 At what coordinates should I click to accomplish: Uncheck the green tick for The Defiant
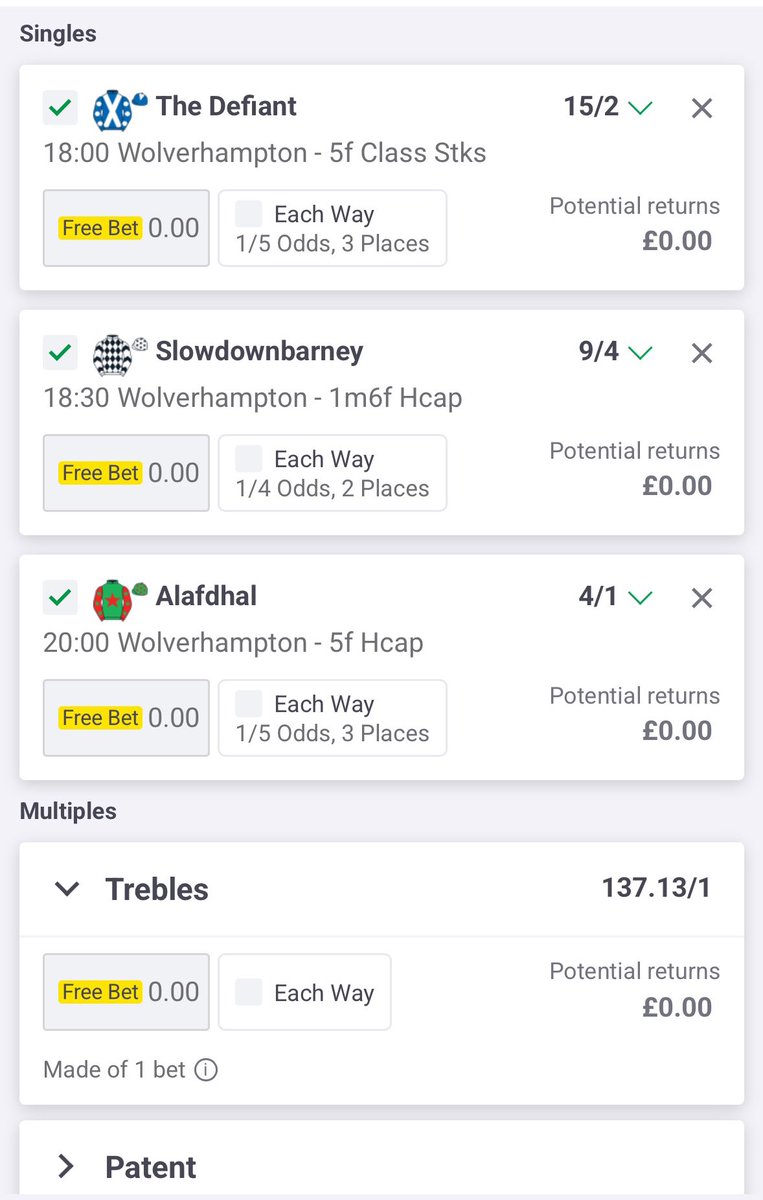(x=60, y=108)
